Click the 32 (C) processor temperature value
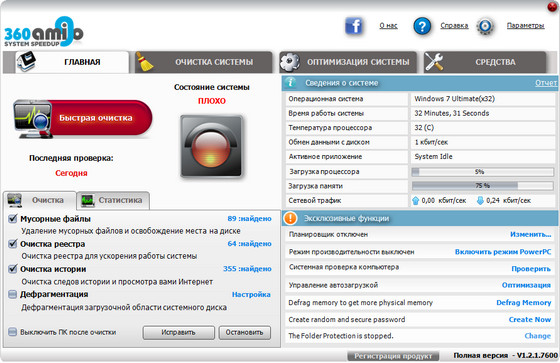560x363 pixels. [x=424, y=128]
